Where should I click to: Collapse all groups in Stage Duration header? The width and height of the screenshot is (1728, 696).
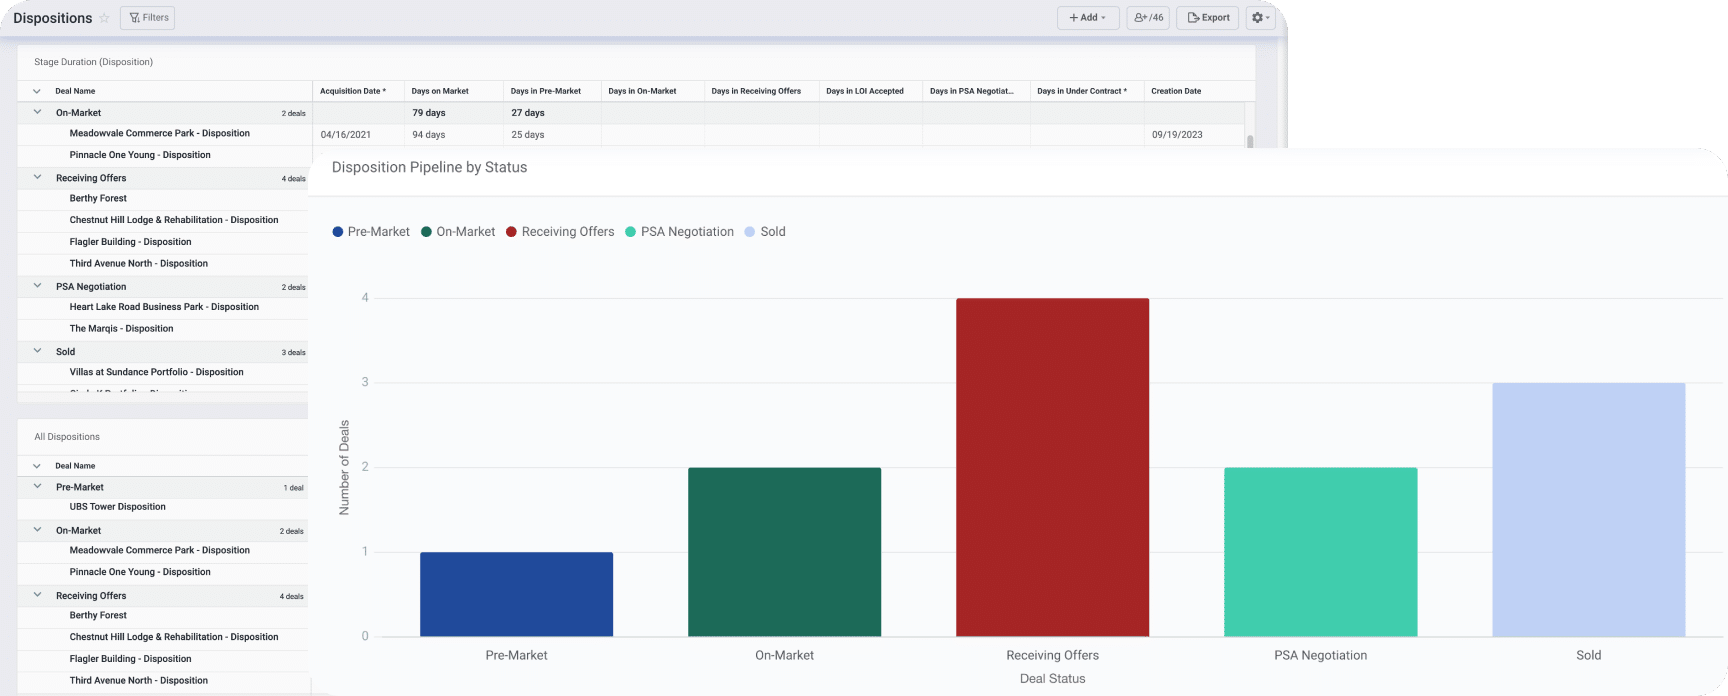(x=37, y=91)
